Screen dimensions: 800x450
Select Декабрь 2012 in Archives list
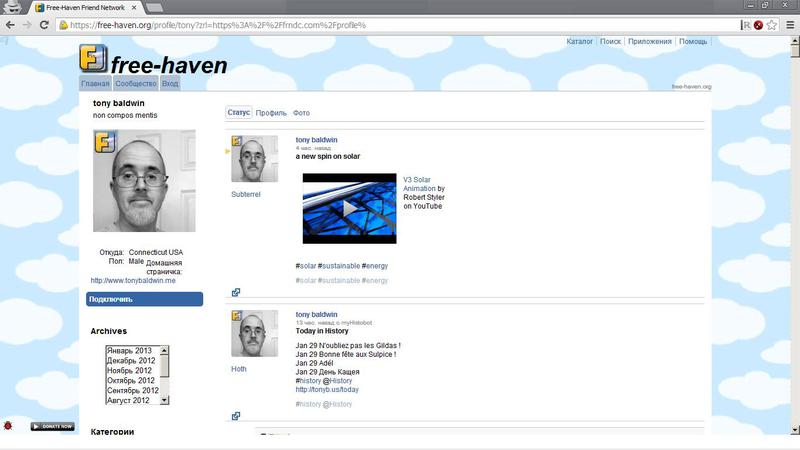pos(133,361)
